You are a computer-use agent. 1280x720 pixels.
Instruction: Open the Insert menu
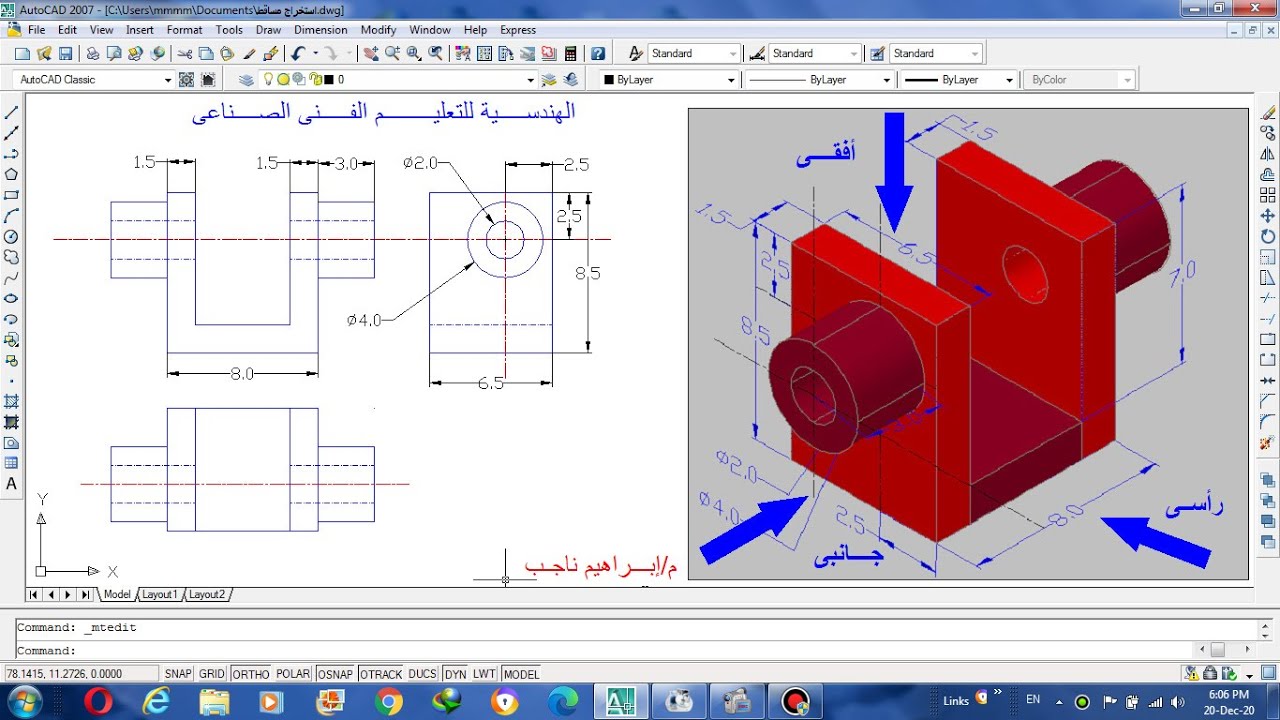[x=140, y=30]
